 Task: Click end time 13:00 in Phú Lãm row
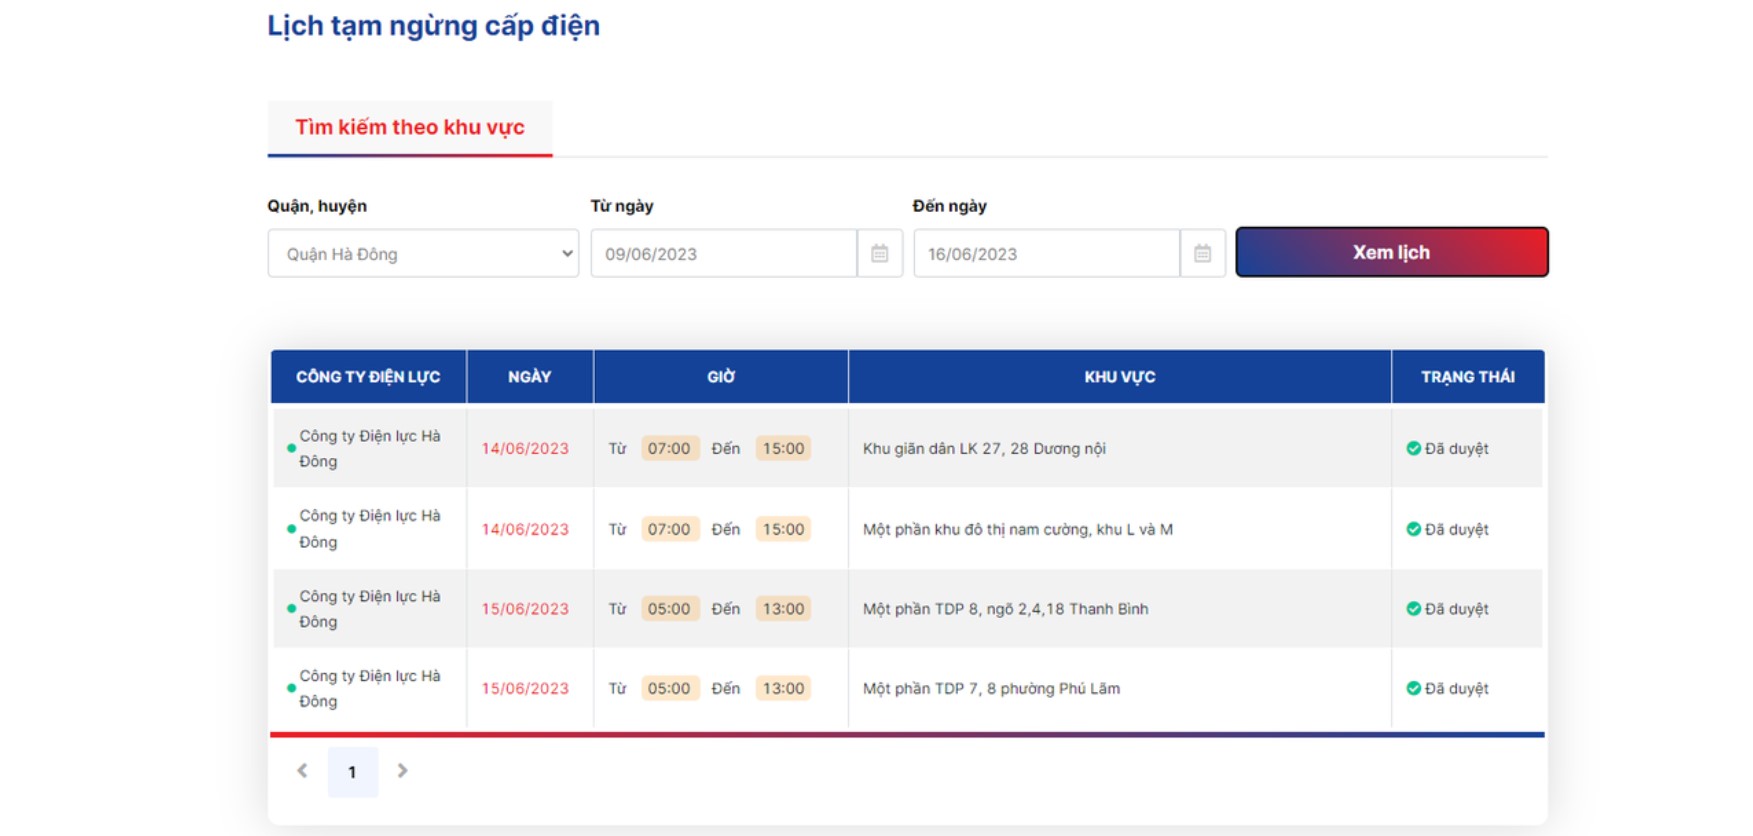(x=783, y=689)
